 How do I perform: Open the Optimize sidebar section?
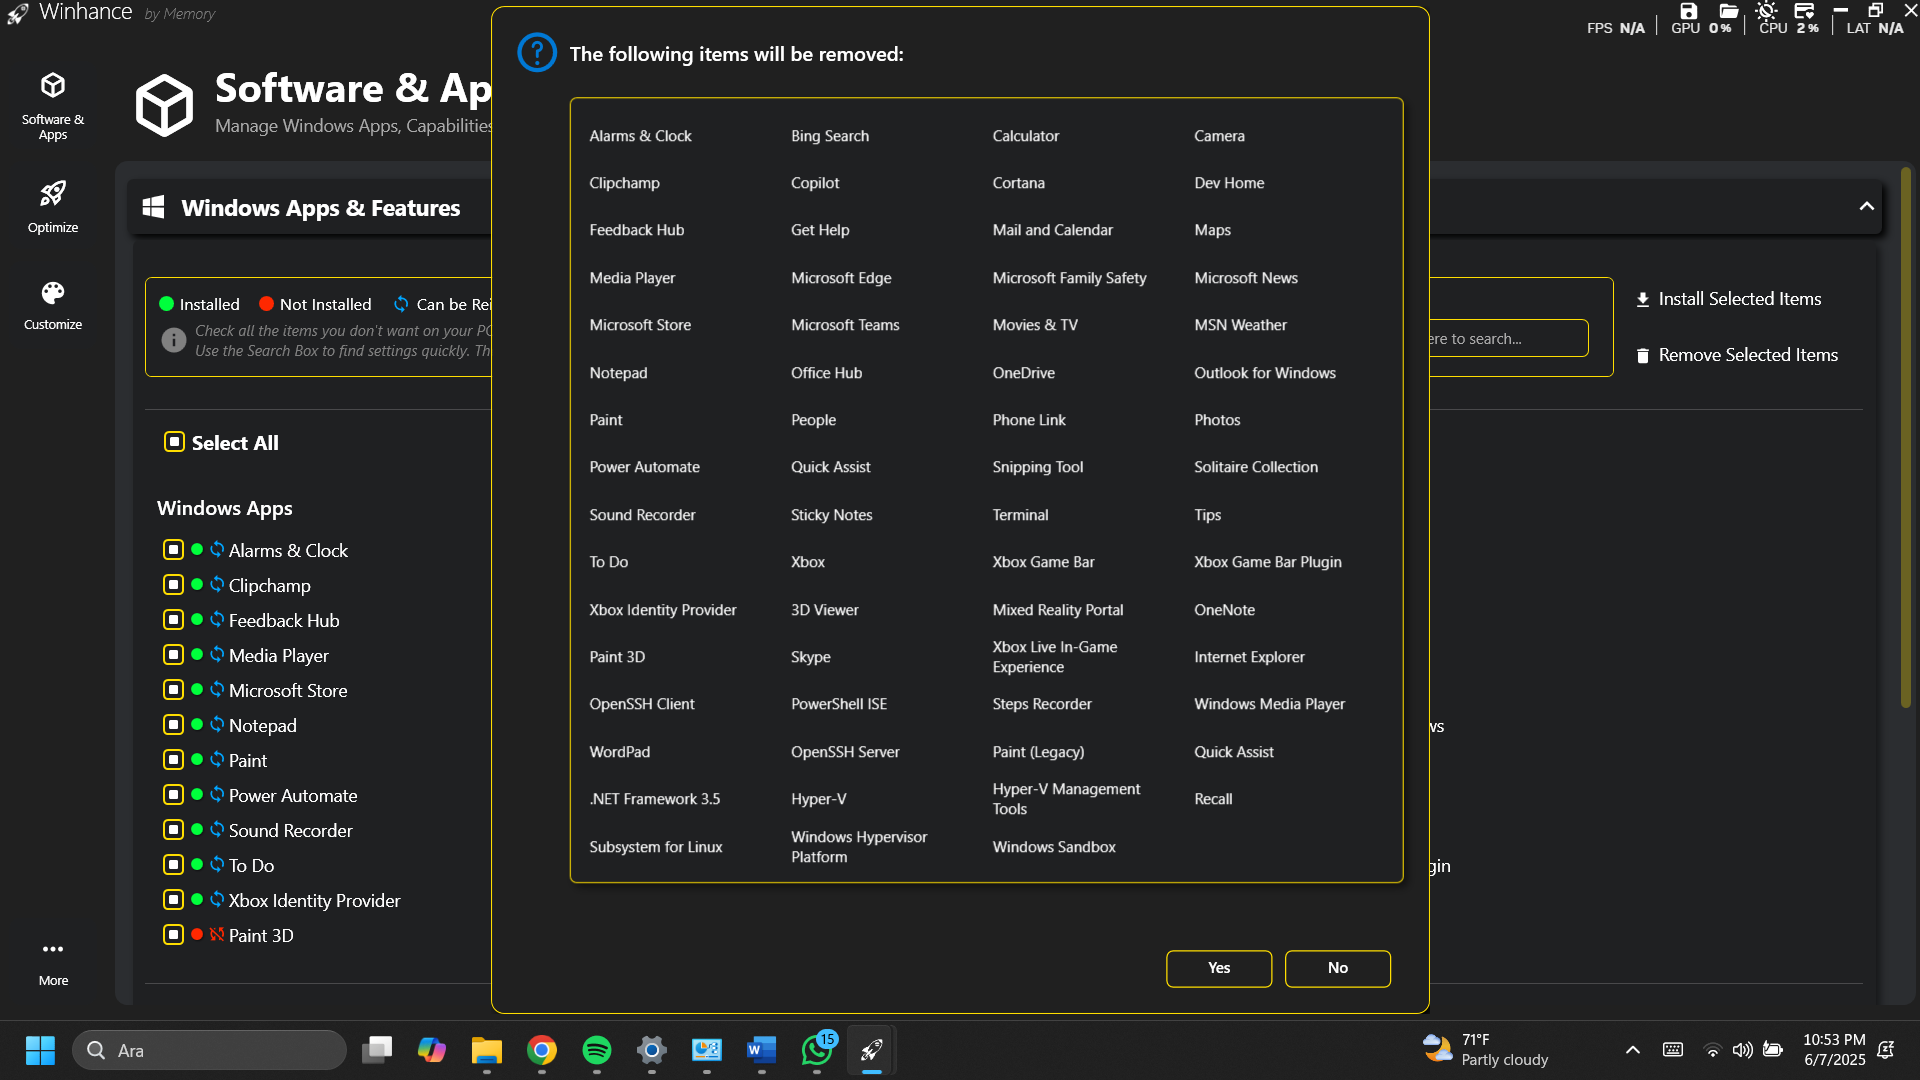click(x=53, y=207)
